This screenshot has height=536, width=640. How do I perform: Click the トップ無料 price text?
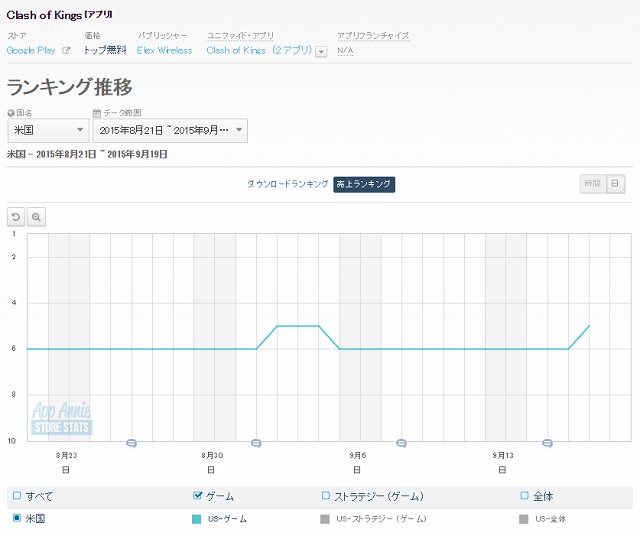click(x=105, y=51)
